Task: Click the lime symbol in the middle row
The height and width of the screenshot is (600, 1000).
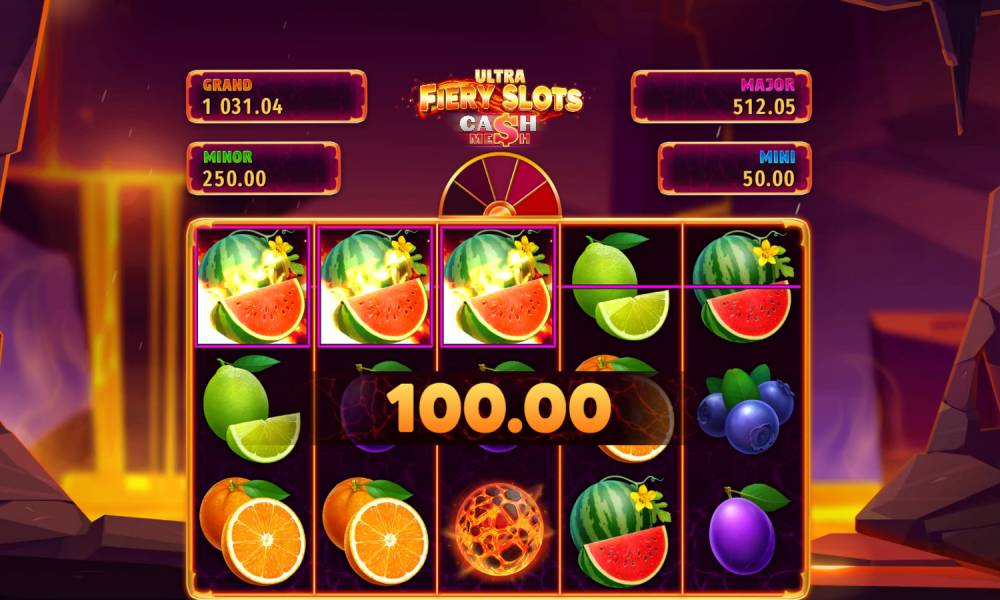Action: coord(251,408)
